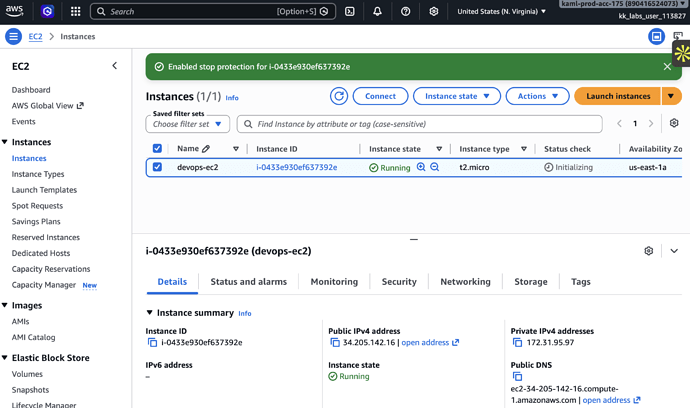Copy the Private IPv4 address

[x=518, y=342]
